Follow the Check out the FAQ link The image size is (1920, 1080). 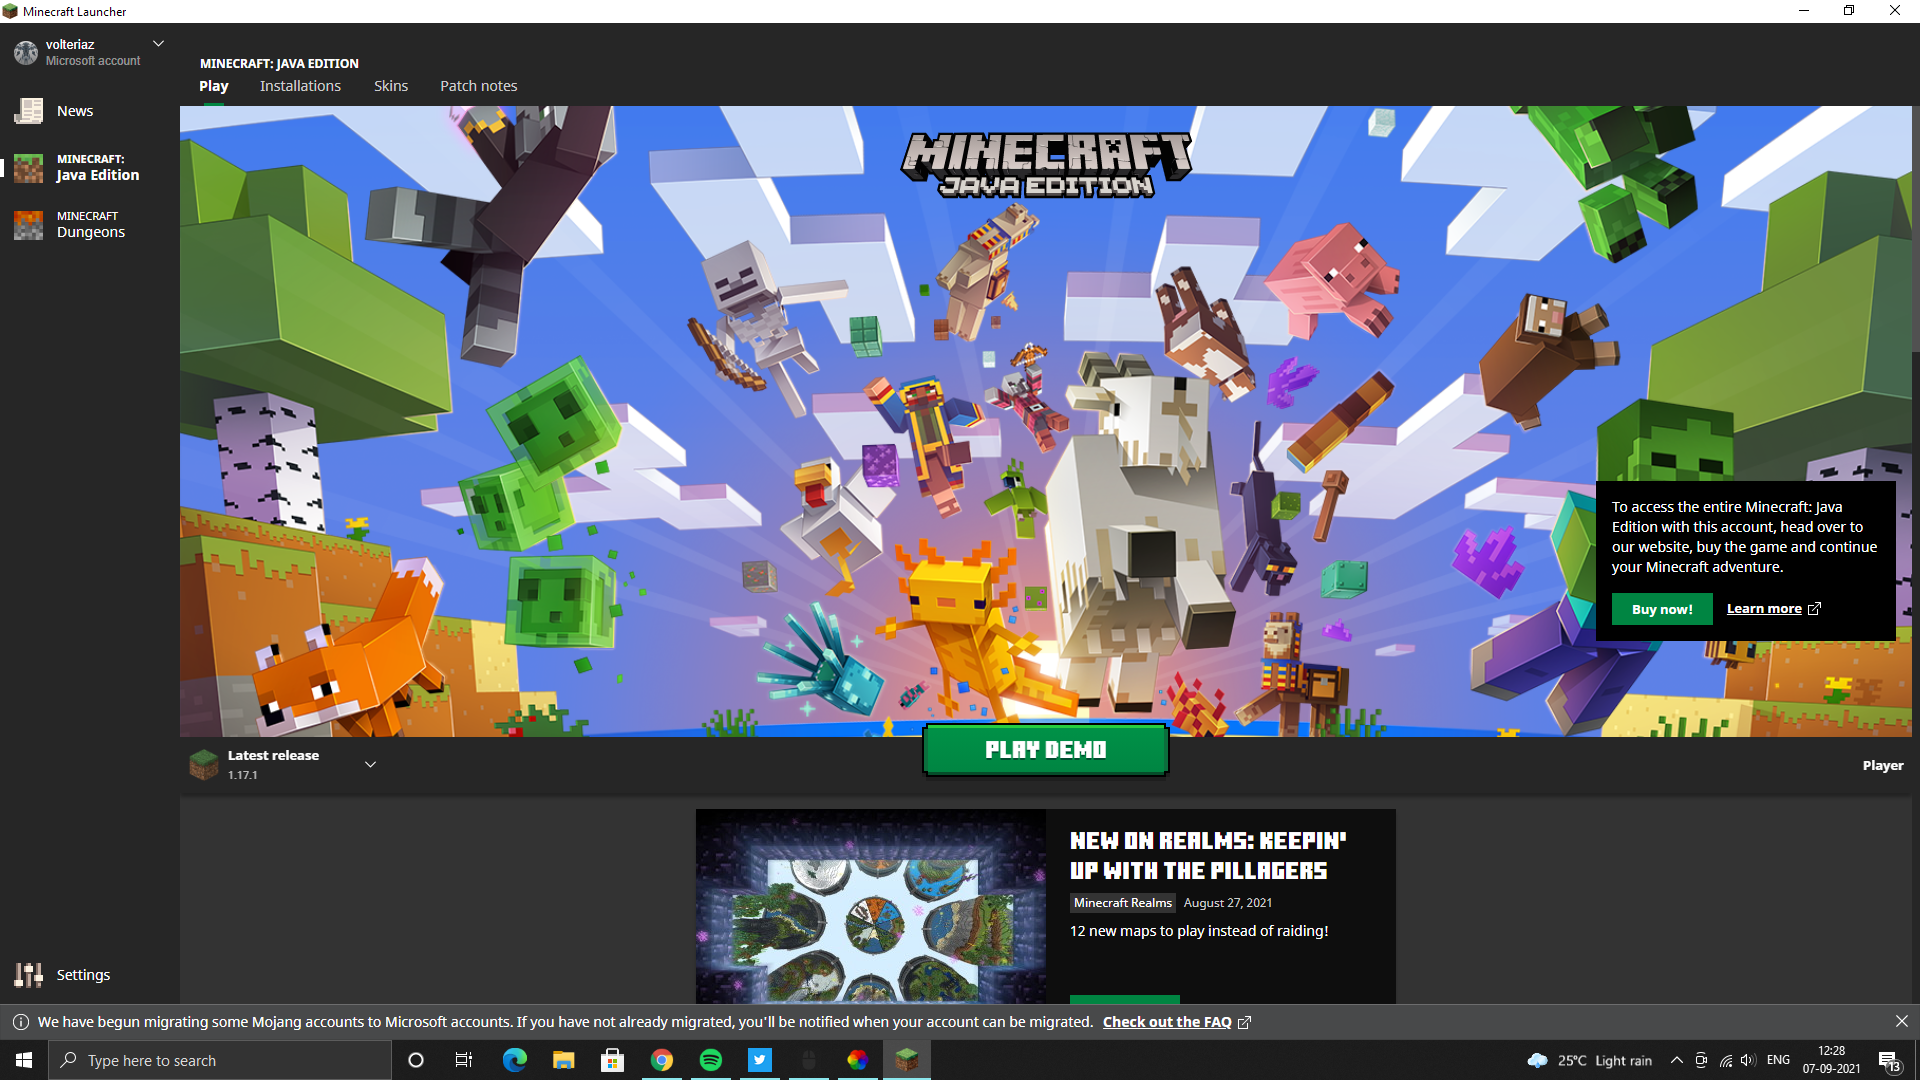click(x=1167, y=1022)
